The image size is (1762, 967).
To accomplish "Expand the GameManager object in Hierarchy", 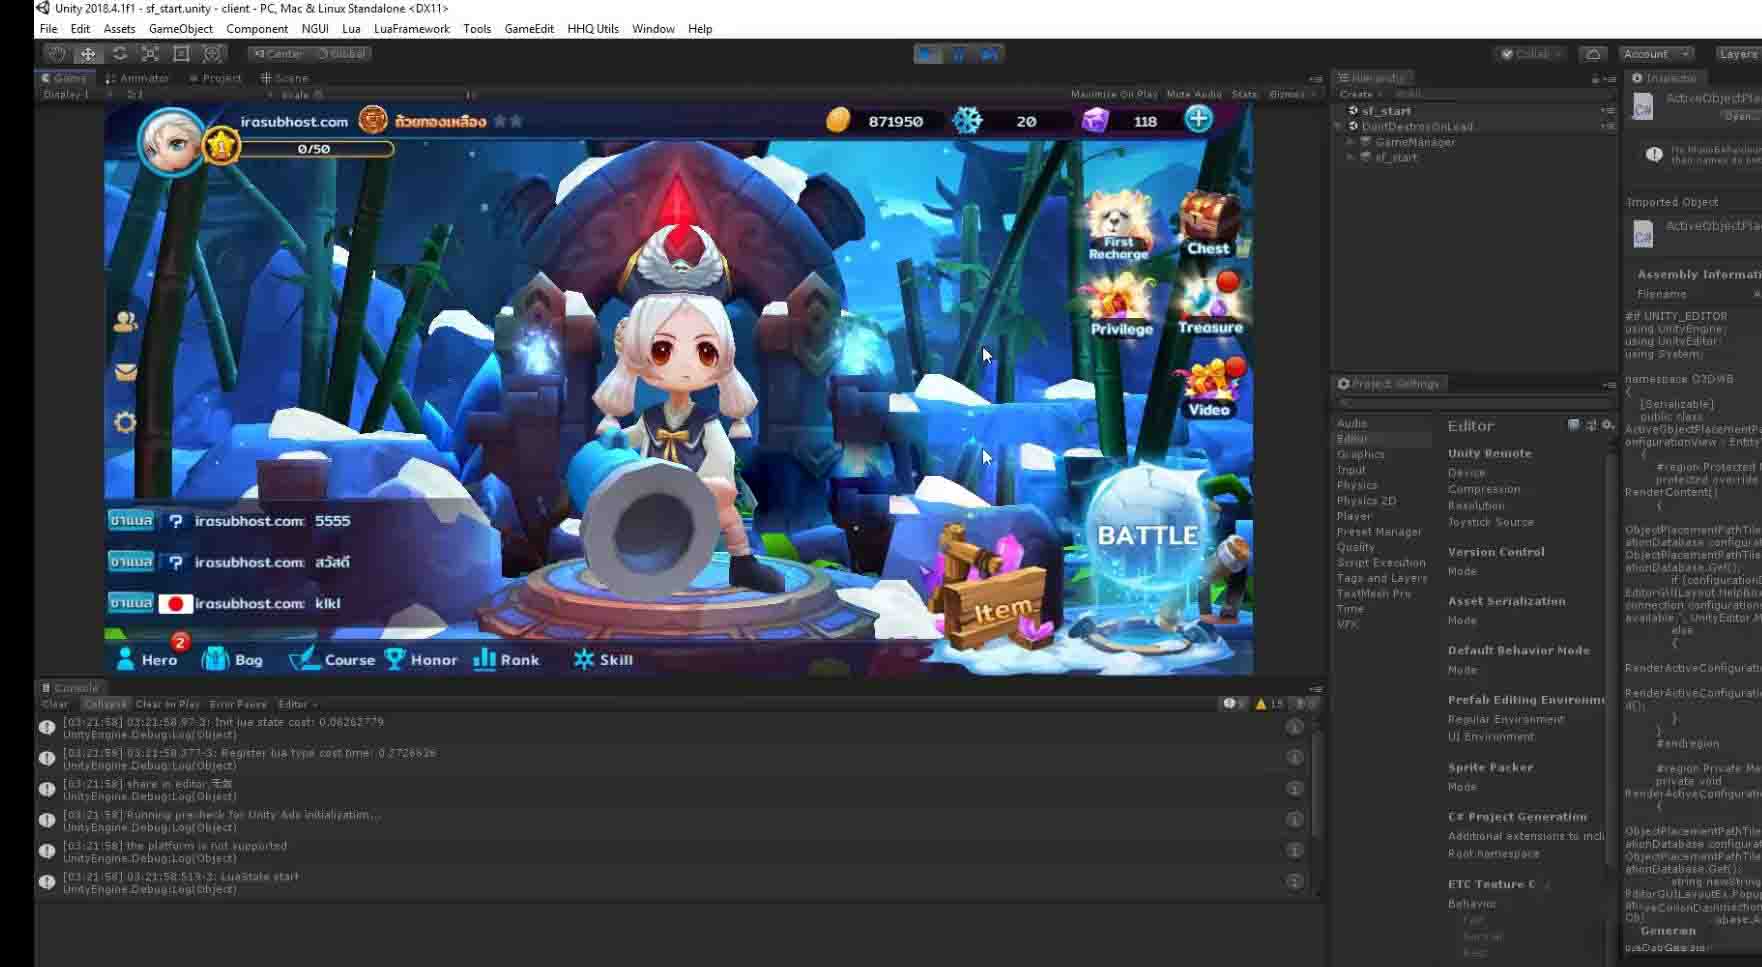I will click(x=1350, y=142).
